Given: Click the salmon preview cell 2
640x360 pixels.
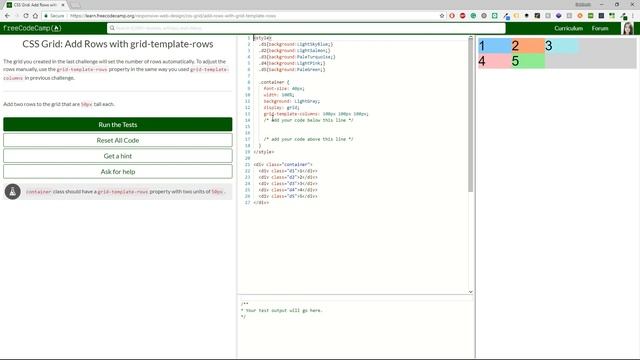Looking at the screenshot, I should click(x=528, y=46).
